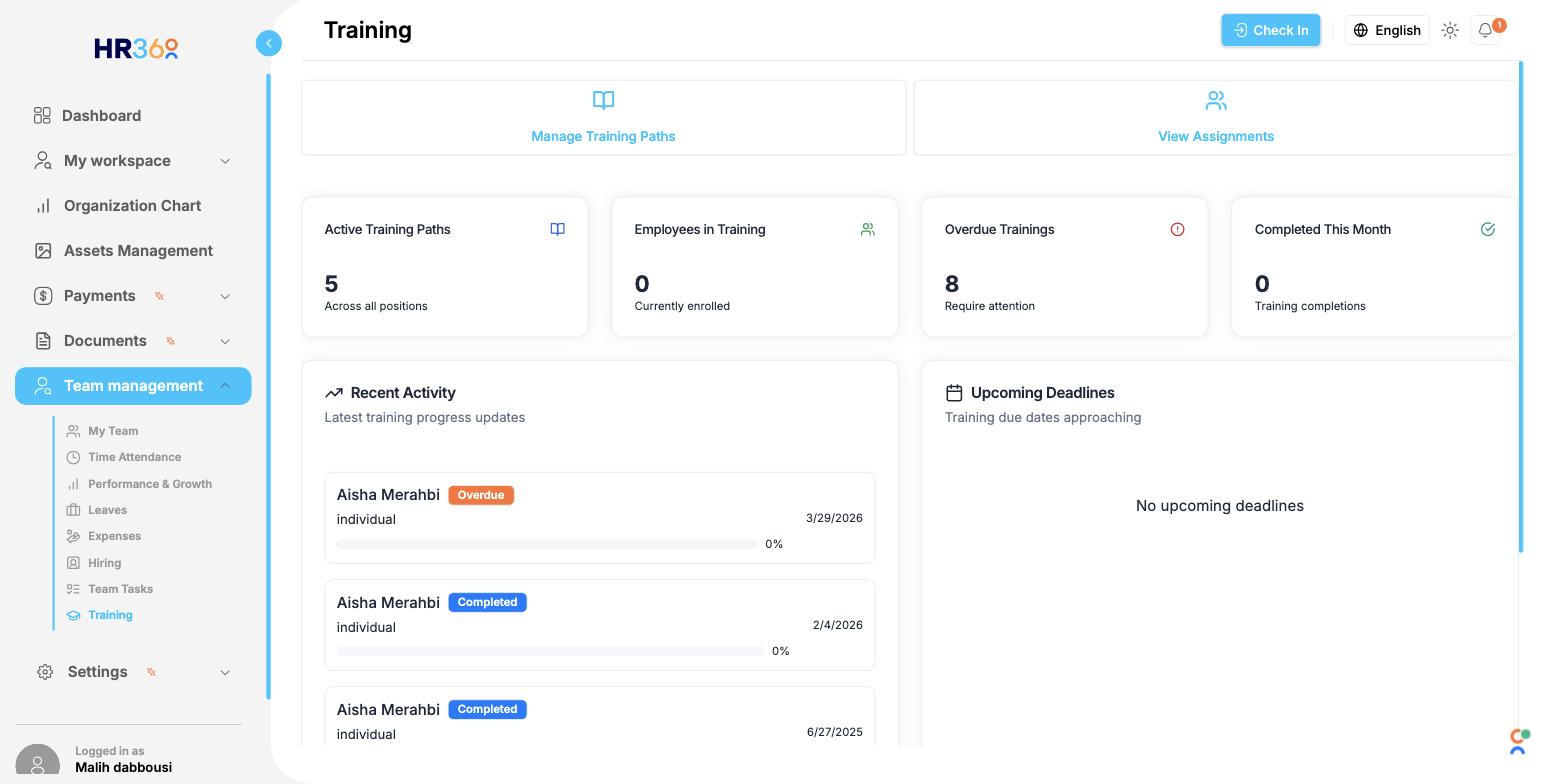Click the Overdue badge on Aisha Merahbi
Image resolution: width=1553 pixels, height=784 pixels.
point(481,495)
